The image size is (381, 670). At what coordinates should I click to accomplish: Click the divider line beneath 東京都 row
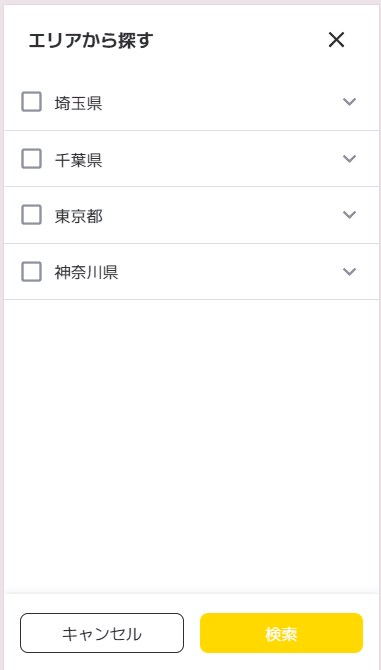pyautogui.click(x=191, y=244)
